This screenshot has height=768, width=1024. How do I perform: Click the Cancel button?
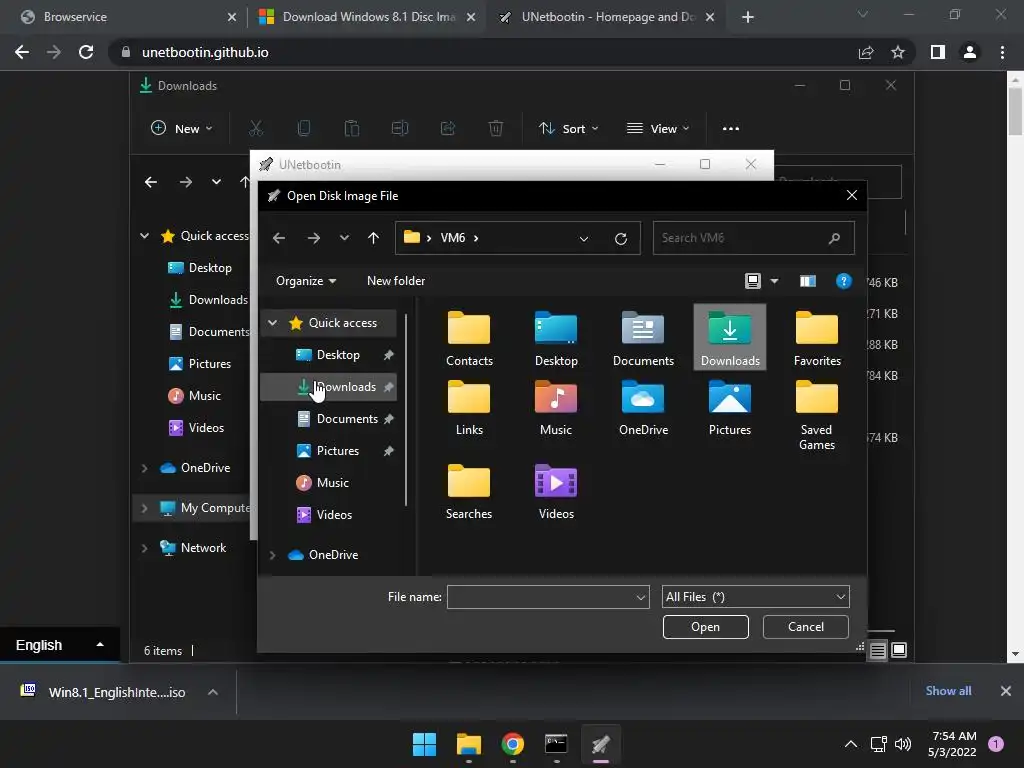point(805,627)
